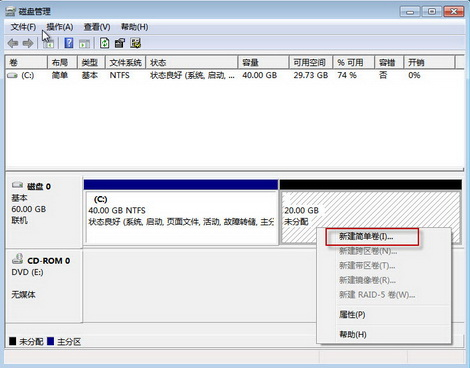The height and width of the screenshot is (368, 470).
Task: Click the action pane toolbar icon
Action: click(84, 43)
